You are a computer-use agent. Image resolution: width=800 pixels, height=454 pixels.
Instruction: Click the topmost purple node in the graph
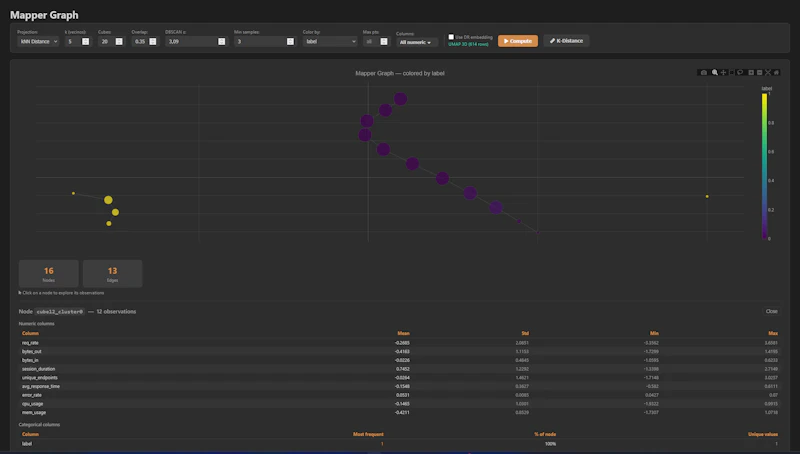point(401,99)
